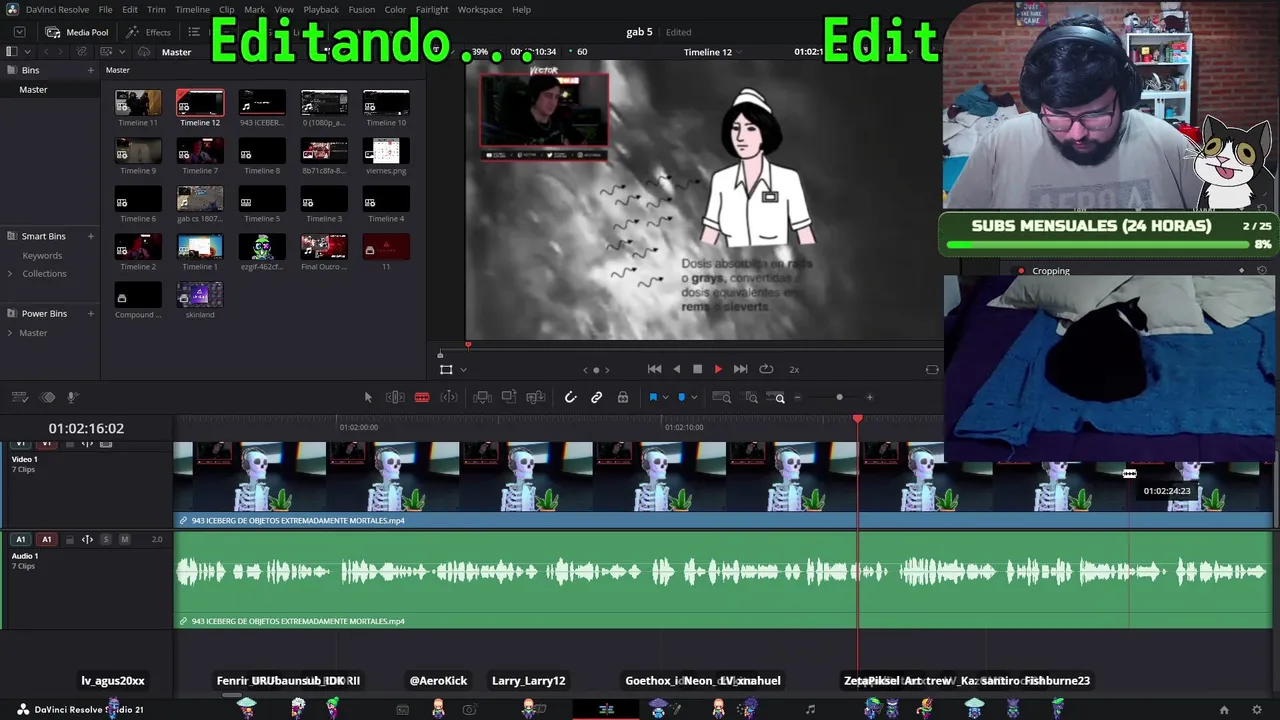Add a new Smart Bin
This screenshot has height=720, width=1280.
pos(90,236)
